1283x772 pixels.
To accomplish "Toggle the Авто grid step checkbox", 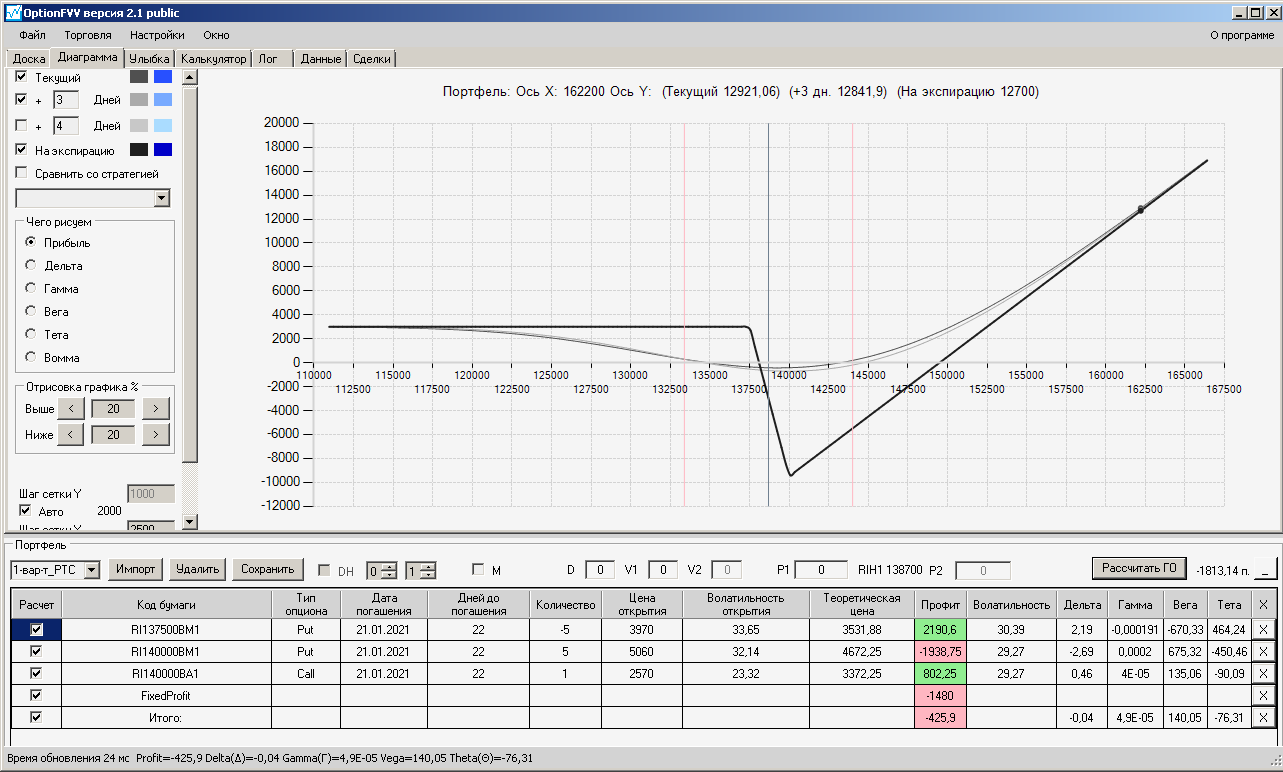I will [26, 511].
